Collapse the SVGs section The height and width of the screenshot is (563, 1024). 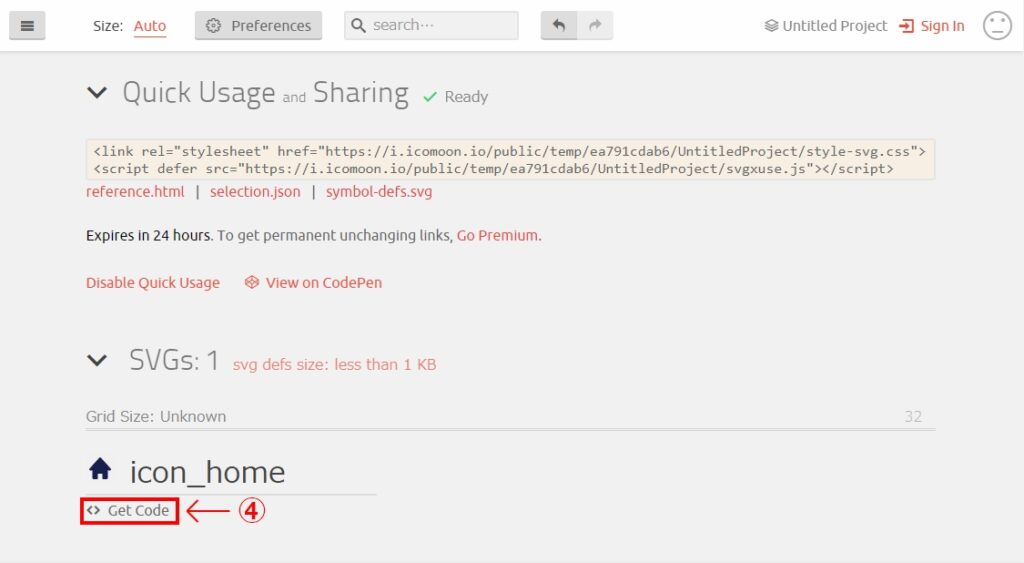tap(97, 360)
